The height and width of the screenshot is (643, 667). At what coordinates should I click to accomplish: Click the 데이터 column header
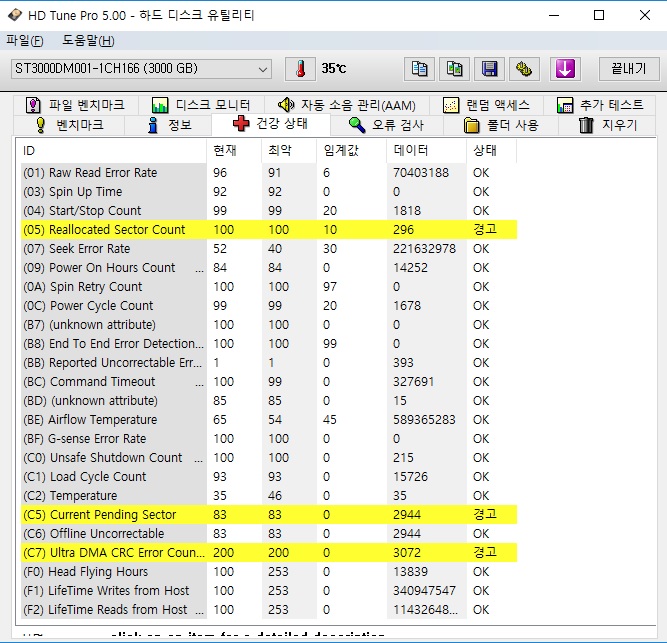coord(427,151)
